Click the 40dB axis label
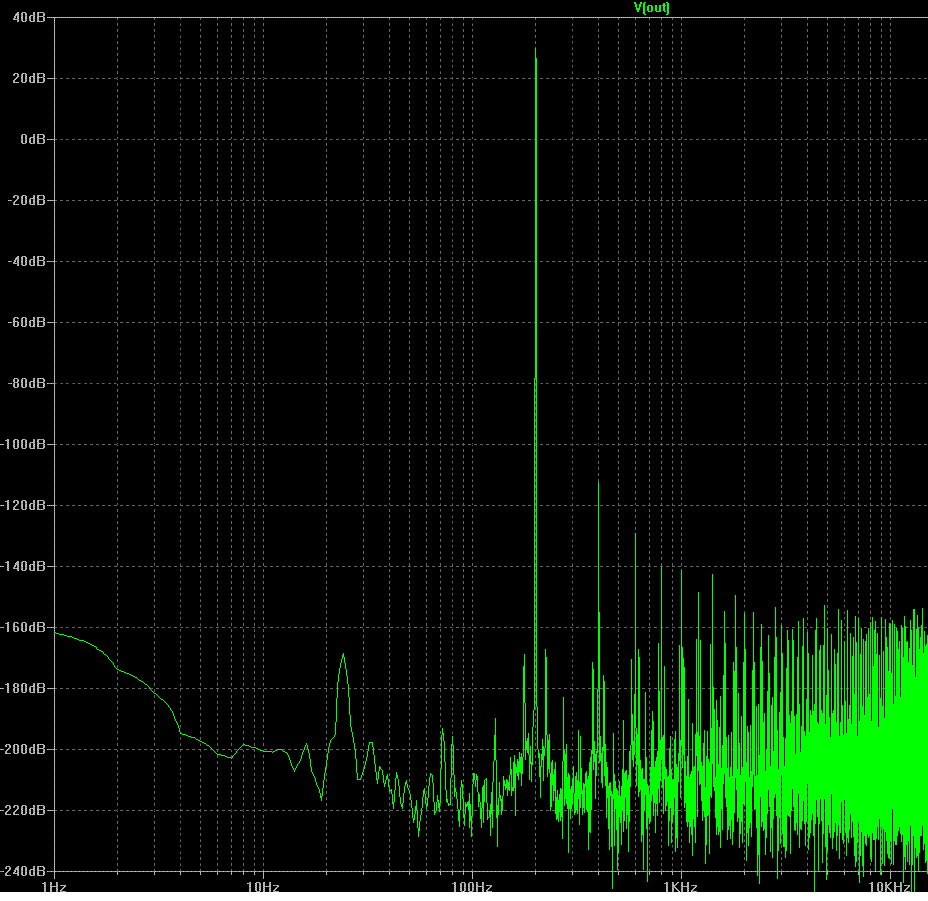Screen dimensions: 928x901 pos(29,18)
